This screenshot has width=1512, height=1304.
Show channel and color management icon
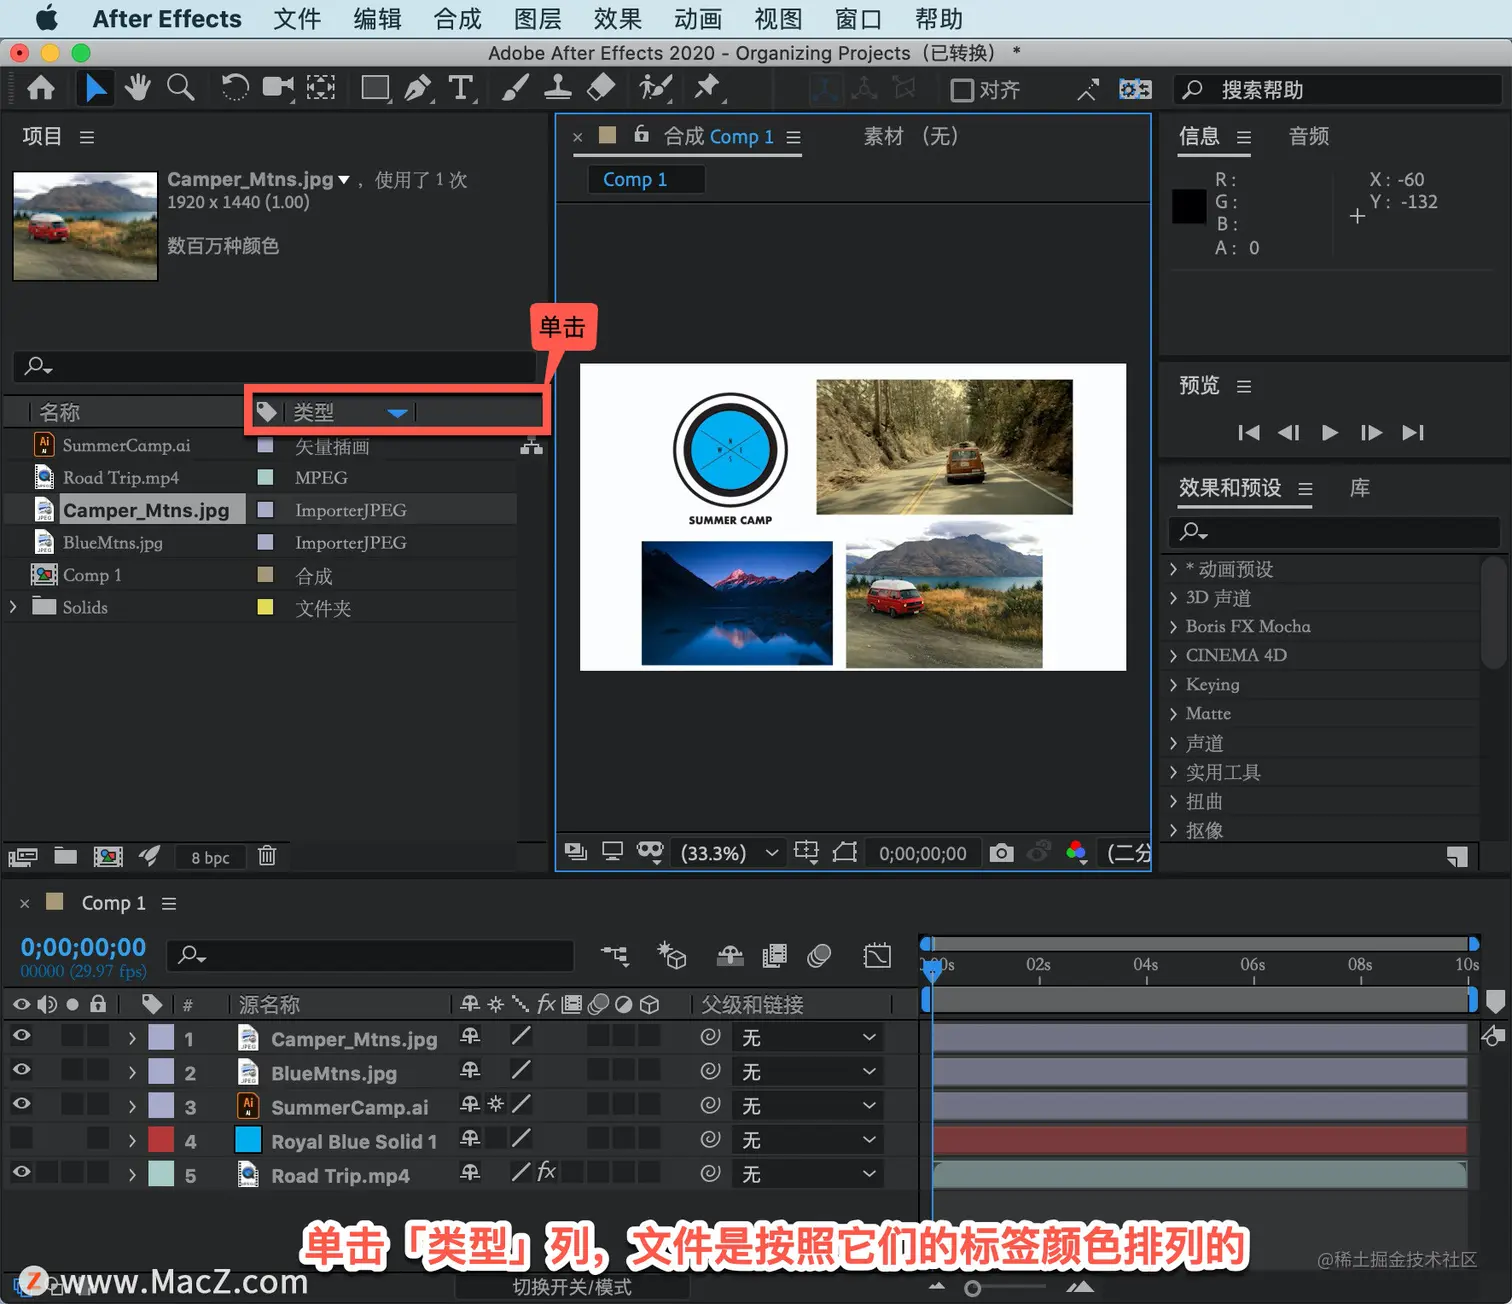[x=1076, y=853]
